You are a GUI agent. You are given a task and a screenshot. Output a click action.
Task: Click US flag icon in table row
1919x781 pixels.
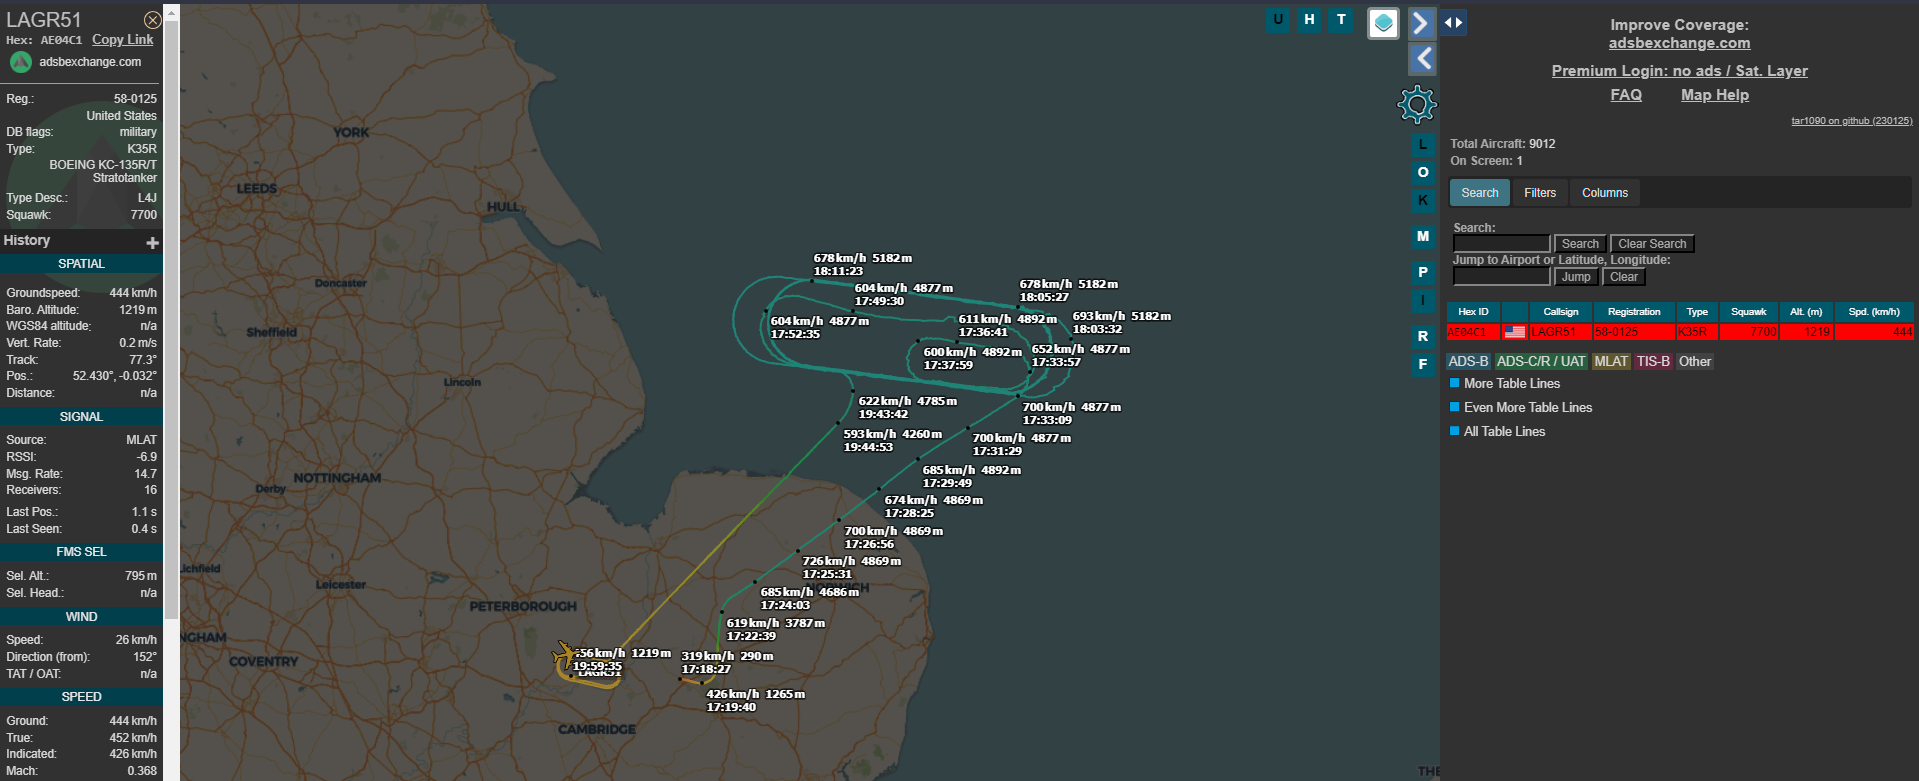click(x=1515, y=332)
